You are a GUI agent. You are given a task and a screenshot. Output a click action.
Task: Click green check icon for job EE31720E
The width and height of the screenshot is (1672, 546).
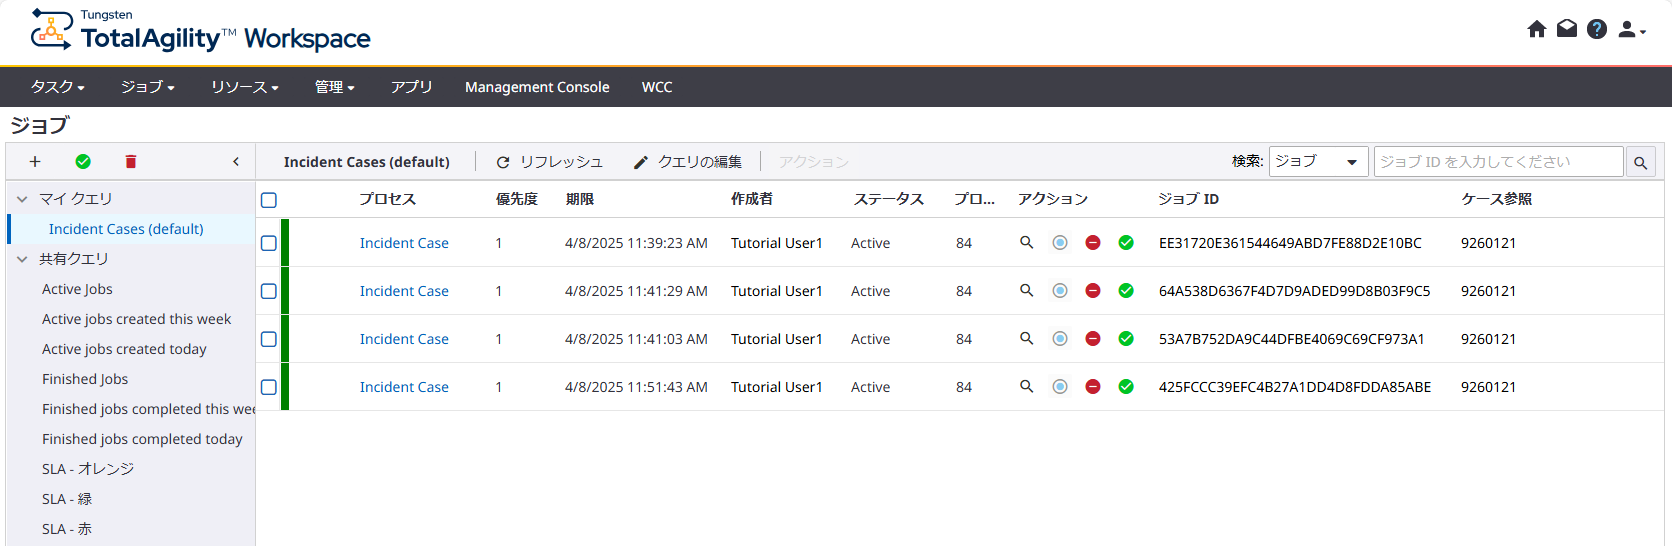pyautogui.click(x=1126, y=242)
